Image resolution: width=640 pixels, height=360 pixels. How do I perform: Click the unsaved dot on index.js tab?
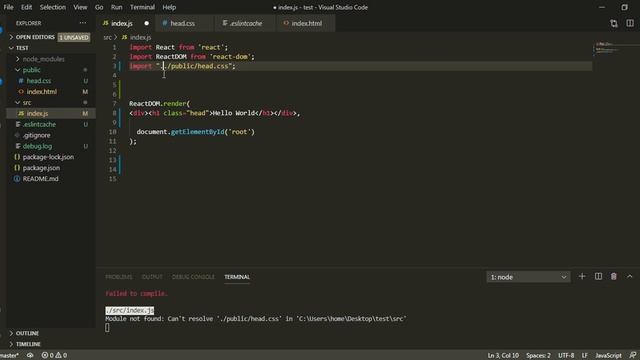(x=147, y=24)
